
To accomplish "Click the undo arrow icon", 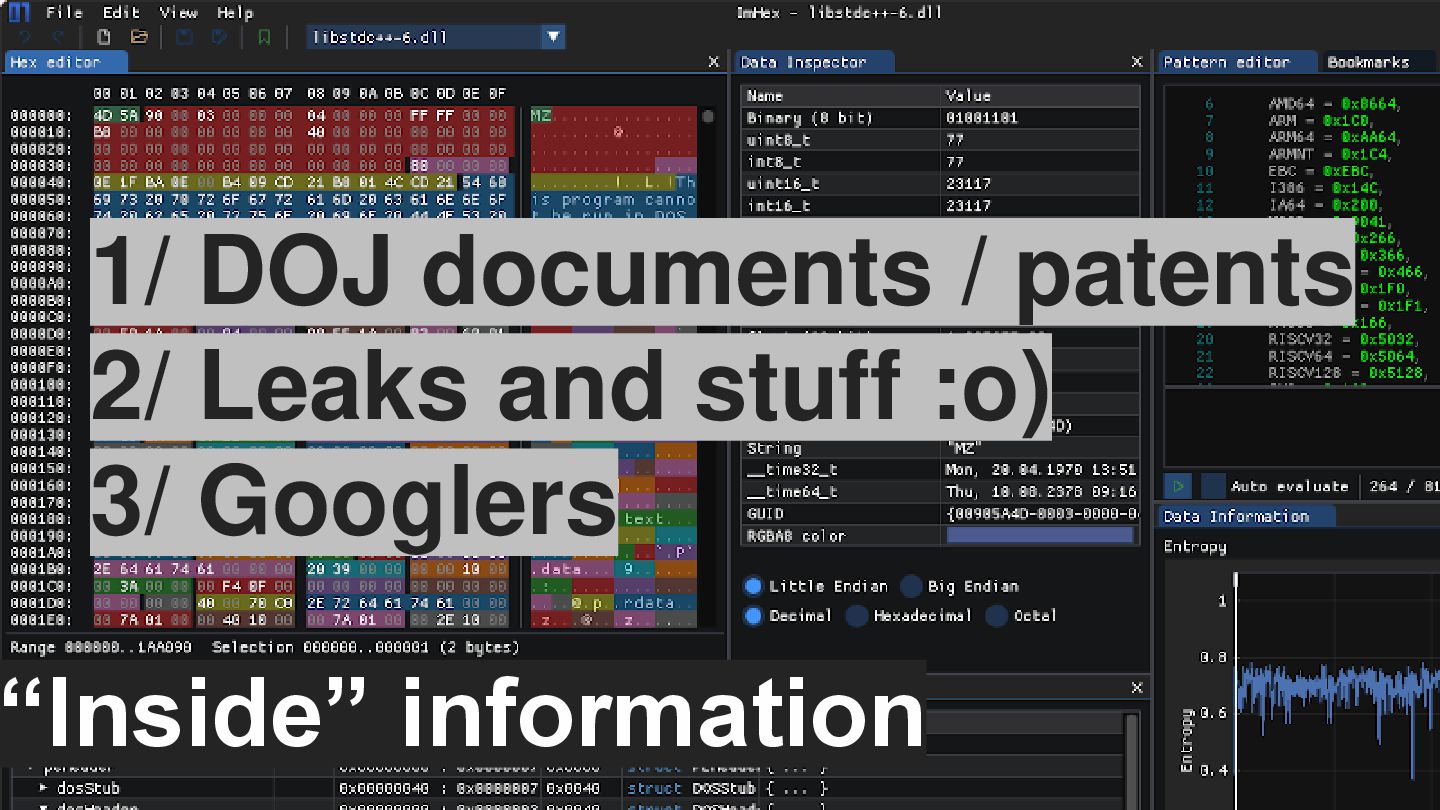I will coord(25,38).
